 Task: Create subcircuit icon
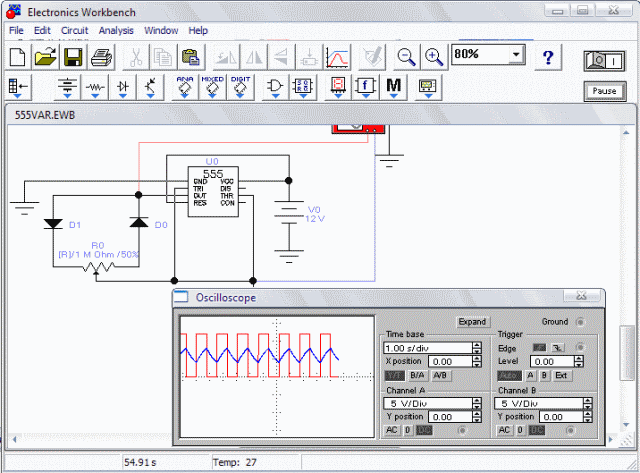309,57
